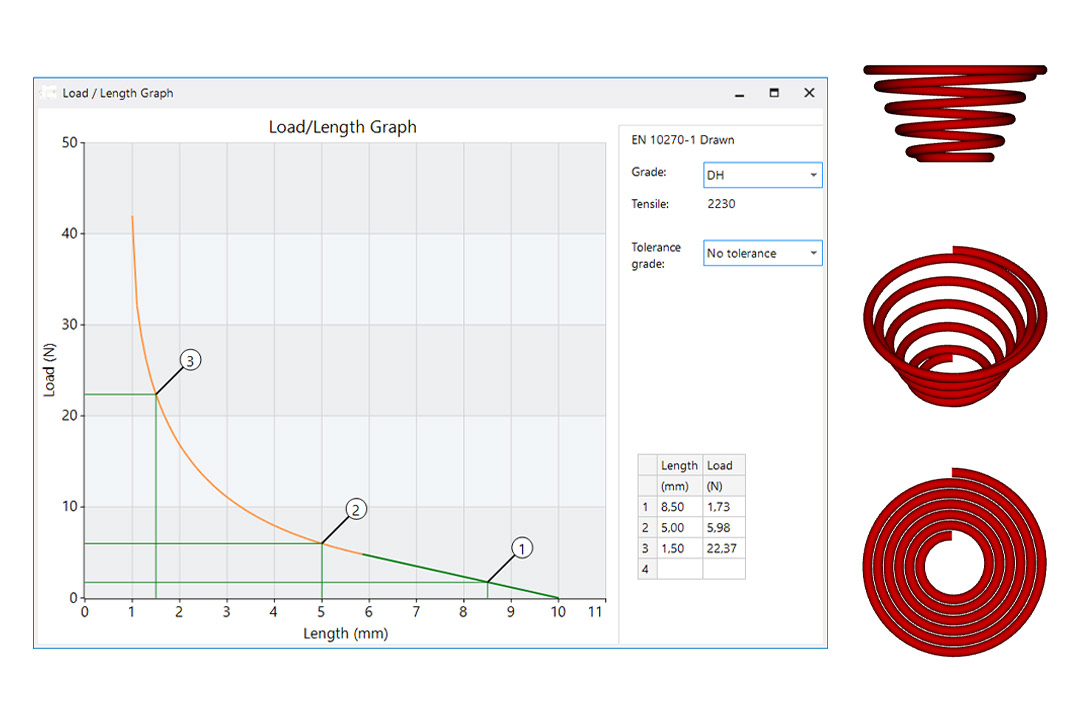Click the Load column header
Image resolution: width=1080 pixels, height=720 pixels.
[723, 465]
